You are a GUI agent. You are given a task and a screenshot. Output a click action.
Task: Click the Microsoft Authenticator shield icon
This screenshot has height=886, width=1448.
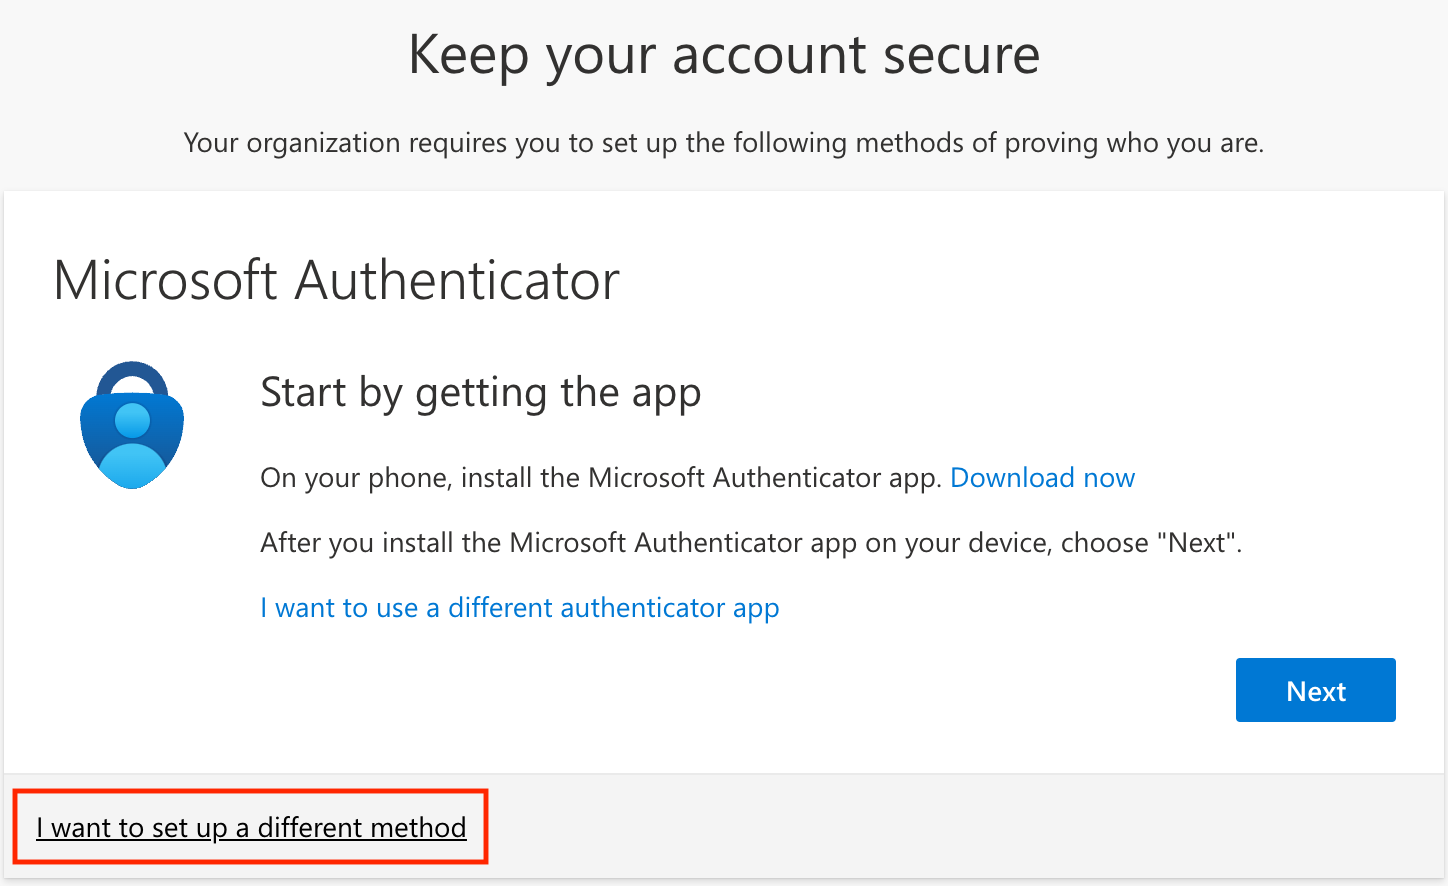(x=132, y=425)
